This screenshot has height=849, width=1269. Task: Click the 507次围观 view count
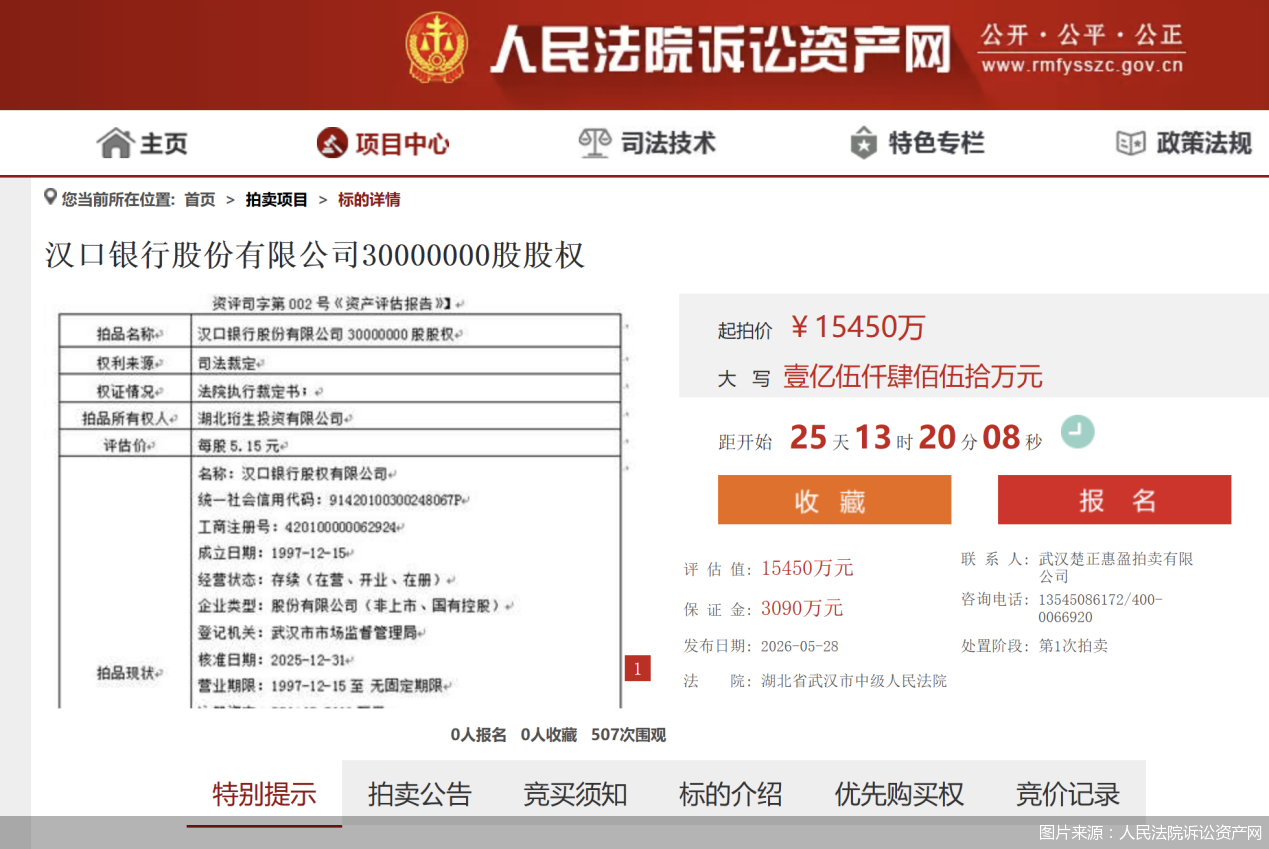628,735
